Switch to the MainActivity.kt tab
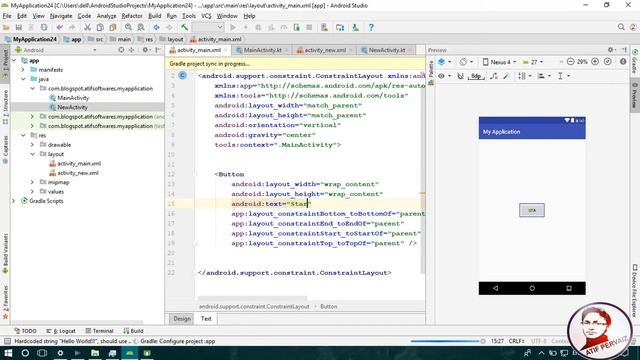The image size is (640, 360). tap(262, 50)
